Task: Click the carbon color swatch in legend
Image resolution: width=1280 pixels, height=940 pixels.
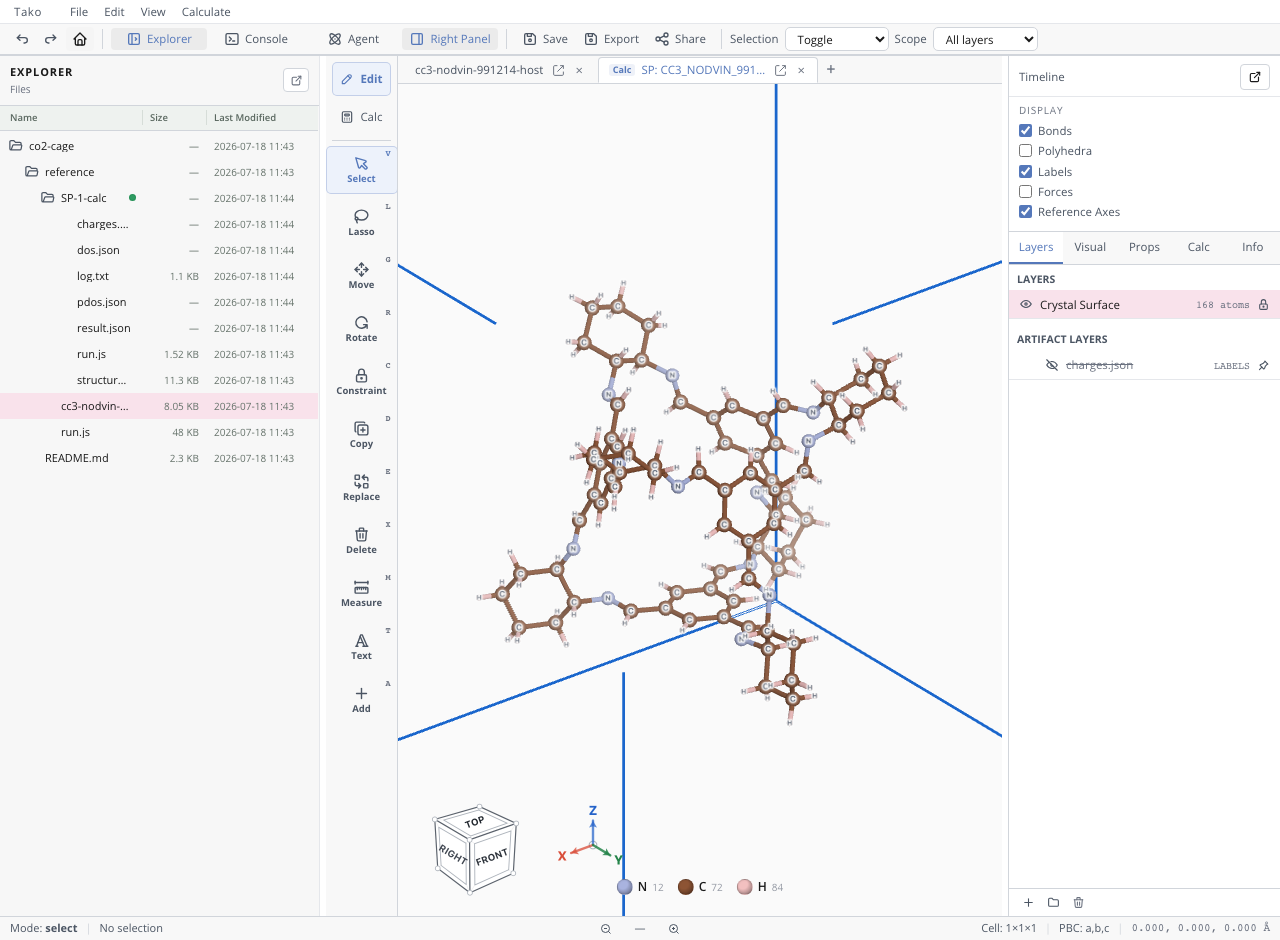Action: tap(686, 887)
